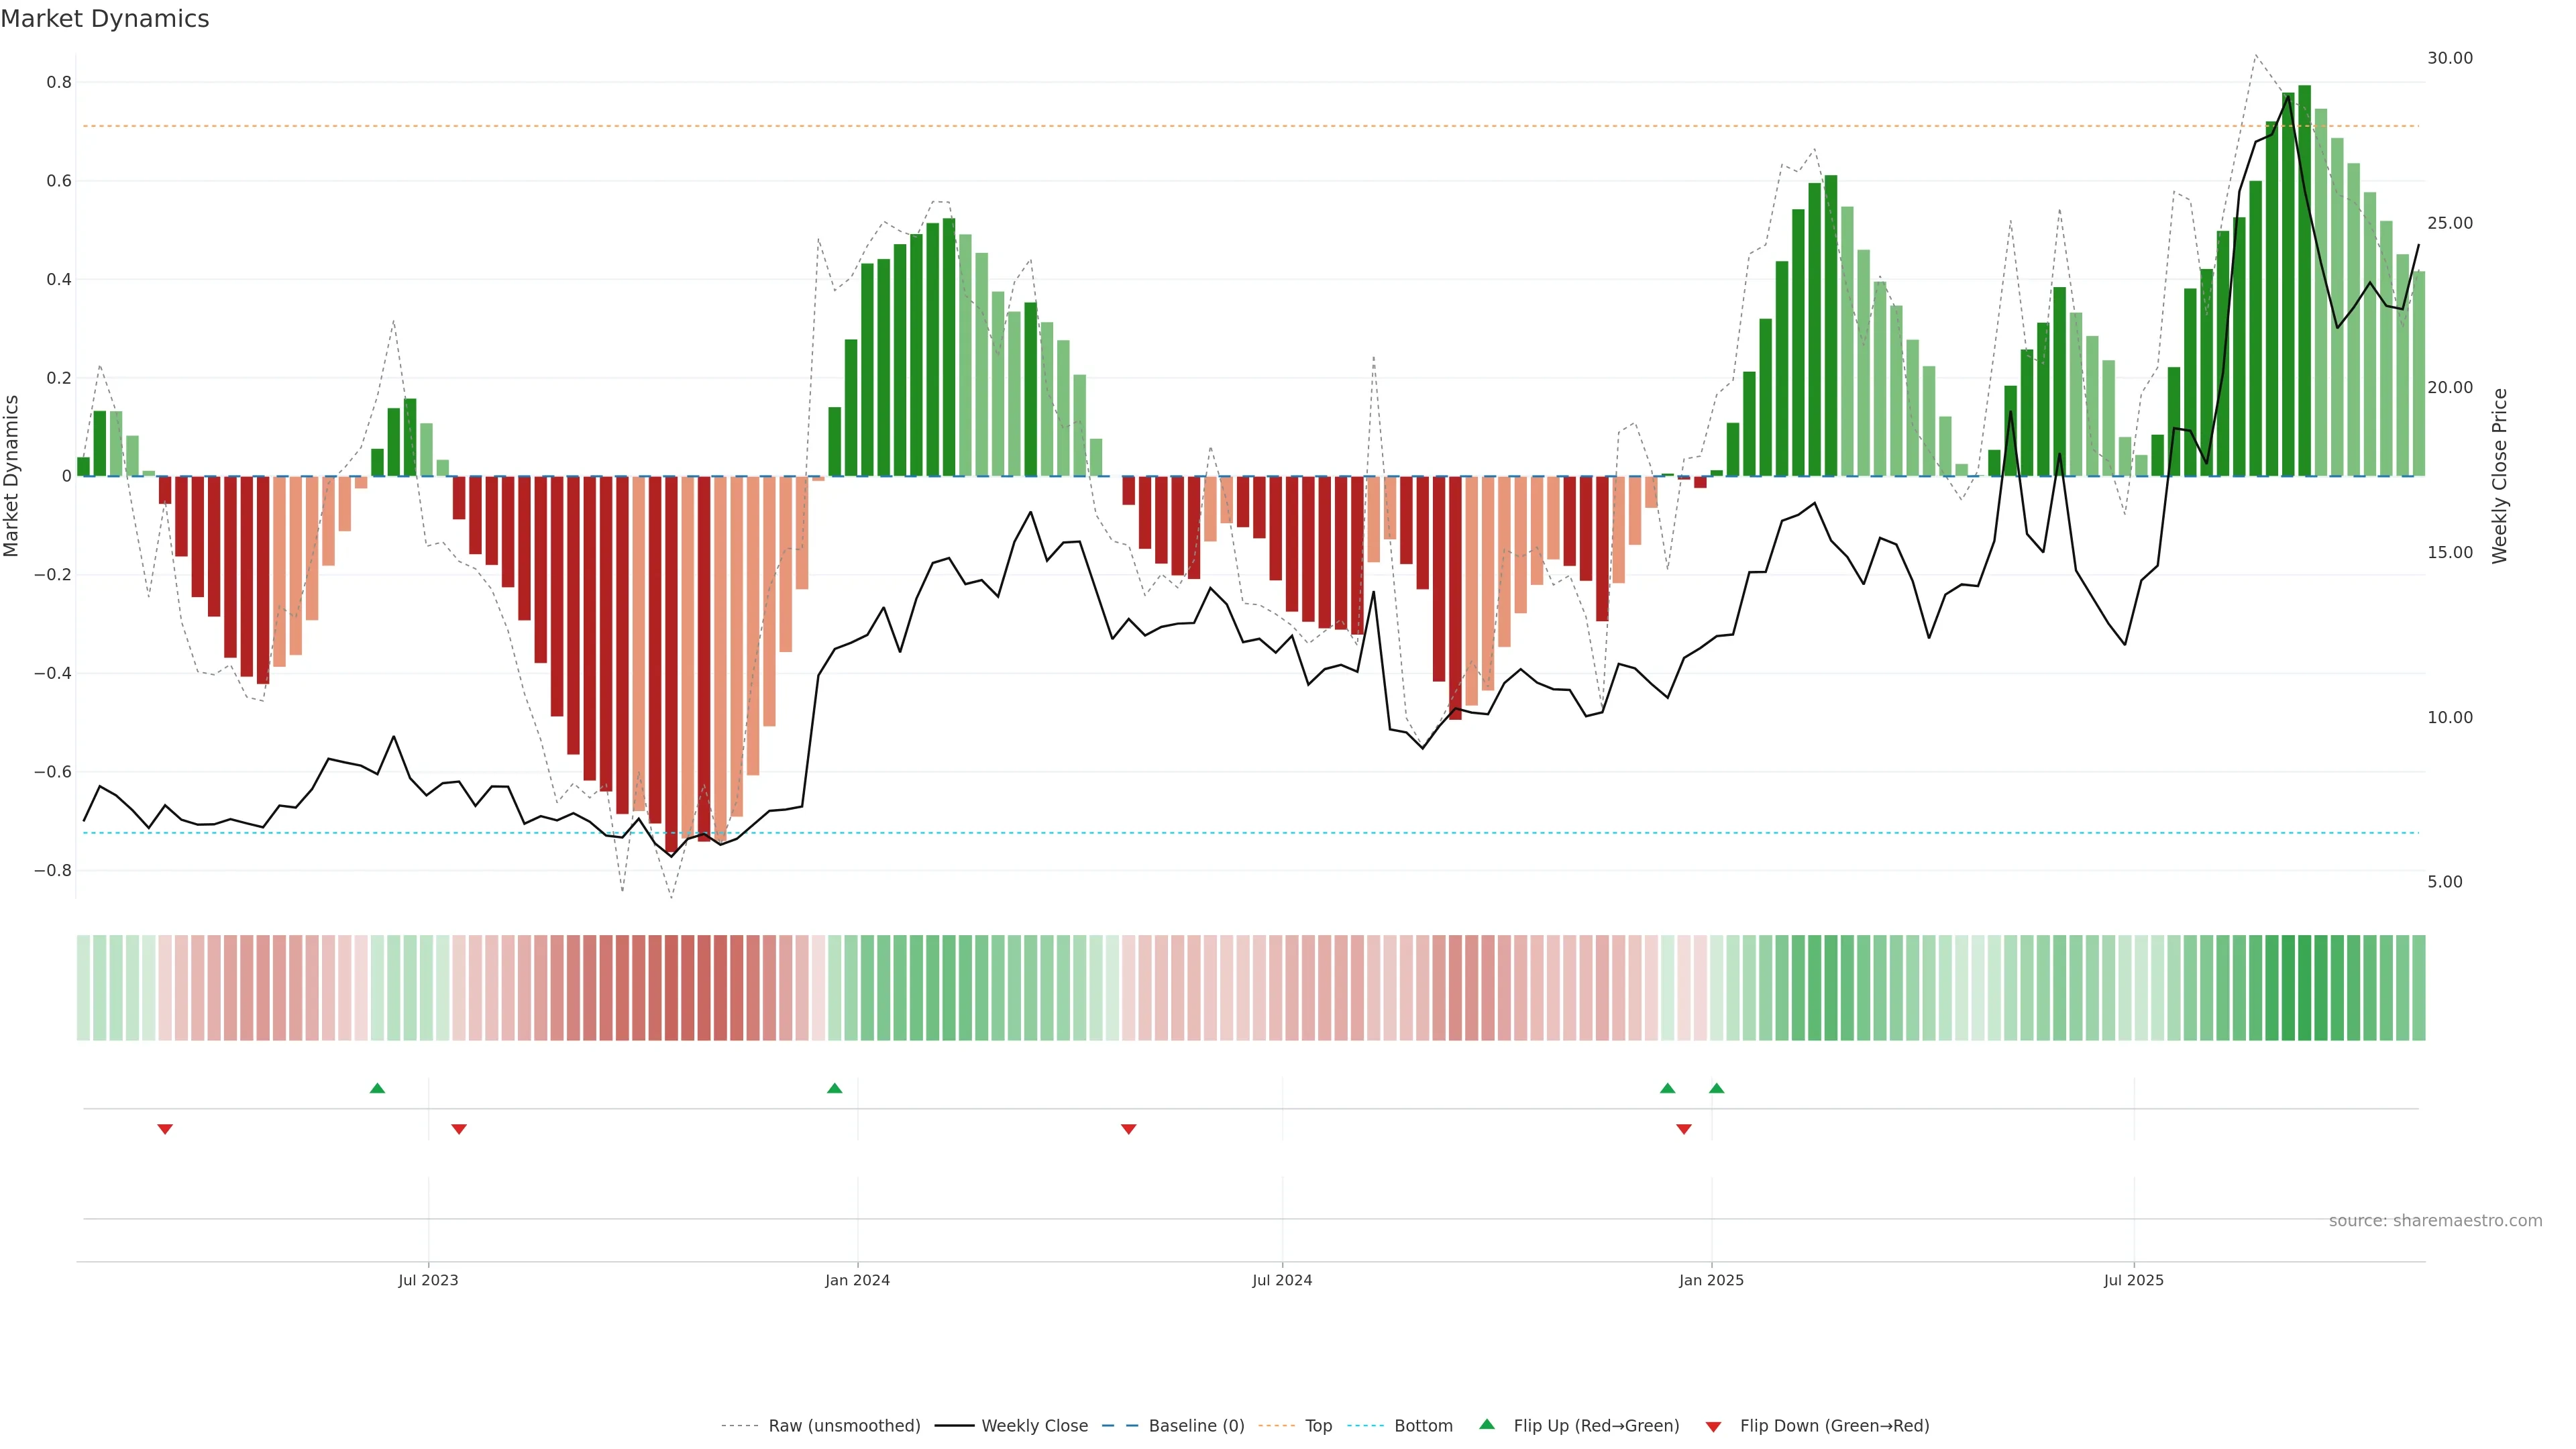Screen dimensions: 2576x1449
Task: Click the Jul 2024 x-axis label
Action: pyautogui.click(x=1282, y=1280)
